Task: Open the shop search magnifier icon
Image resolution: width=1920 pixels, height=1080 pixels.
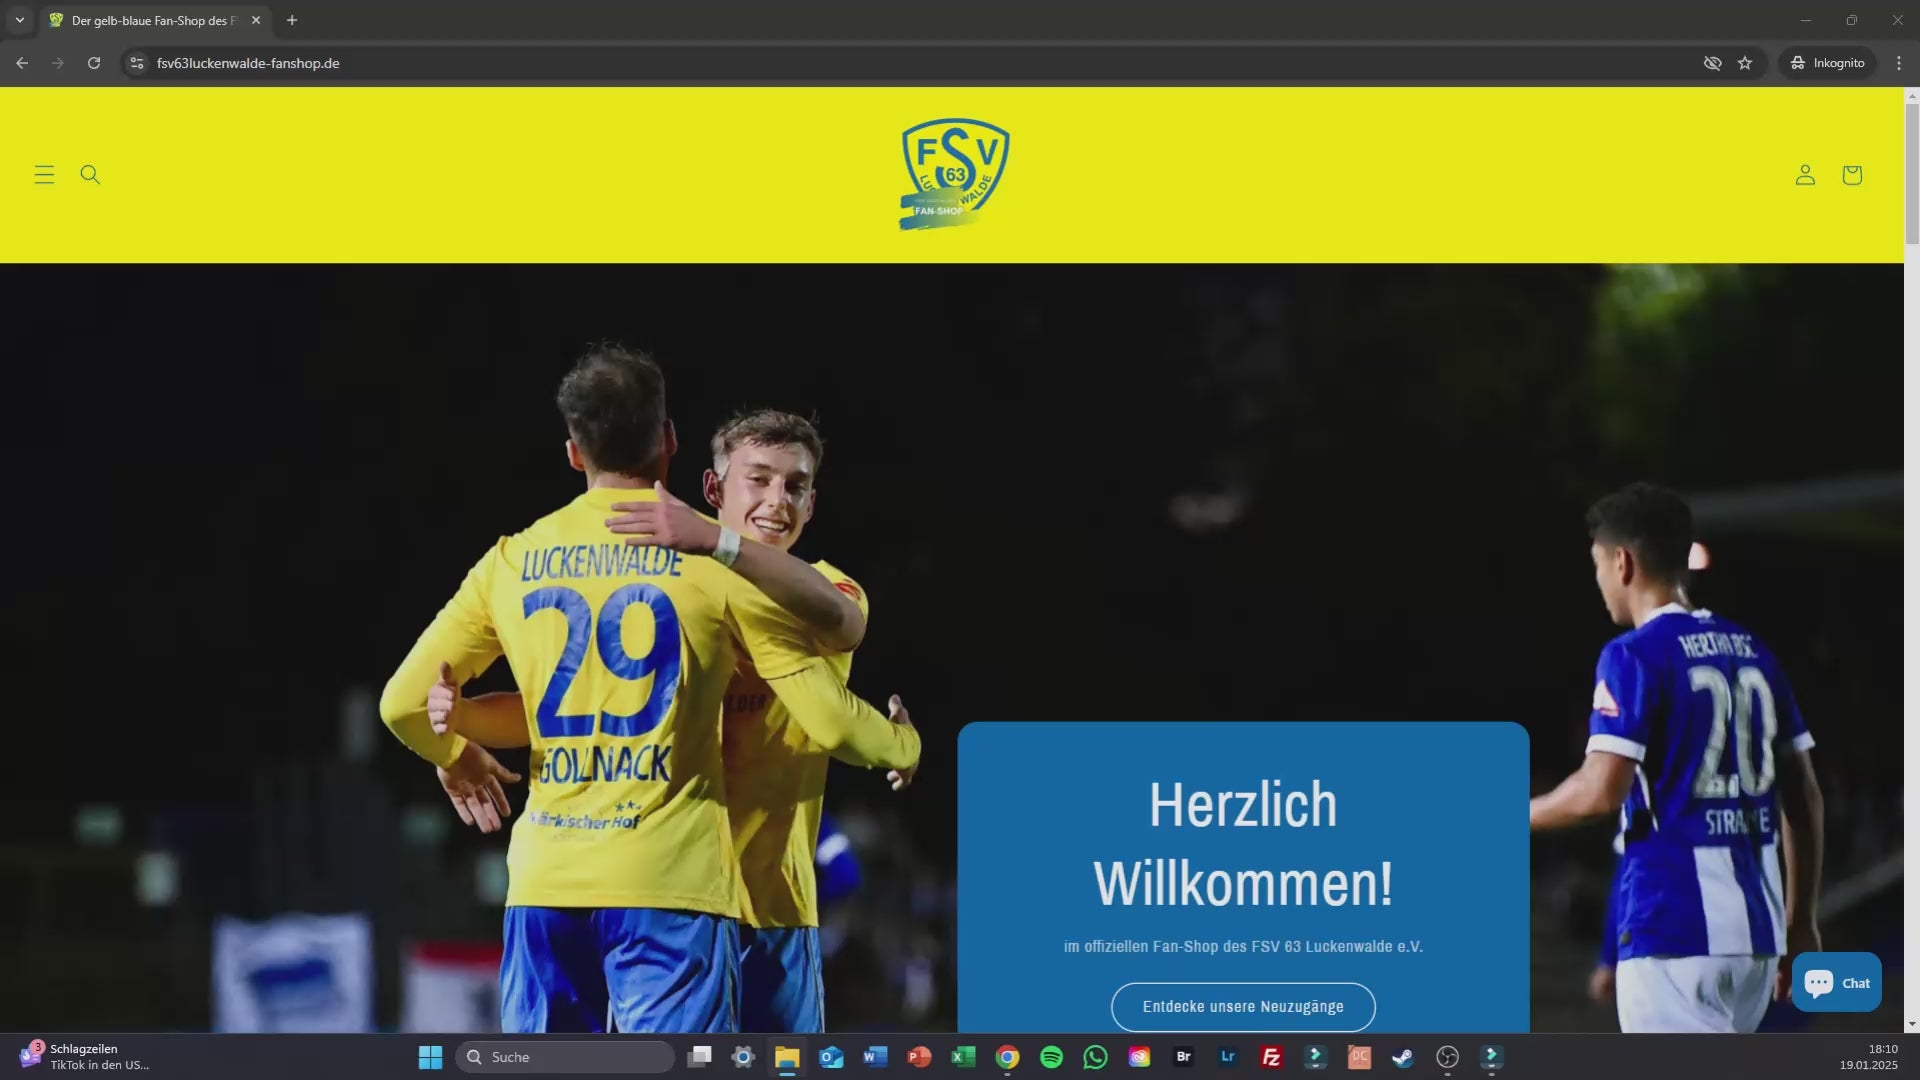Action: (90, 175)
